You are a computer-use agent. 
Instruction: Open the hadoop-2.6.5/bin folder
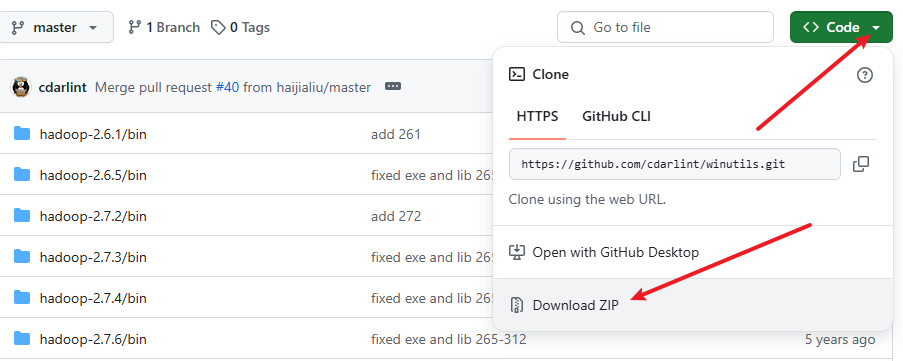[93, 175]
